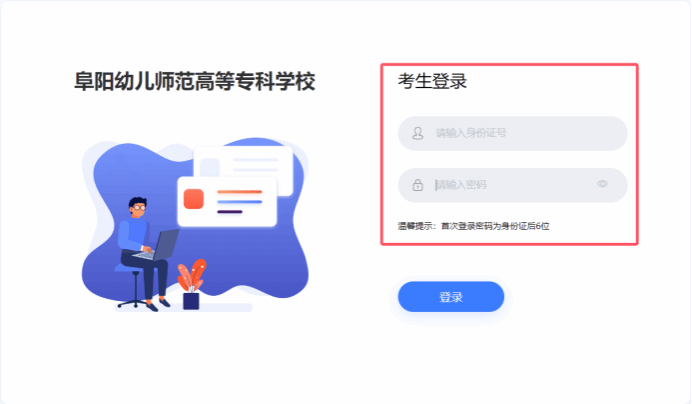
Task: Click the red potted plant illustration
Action: [191, 284]
